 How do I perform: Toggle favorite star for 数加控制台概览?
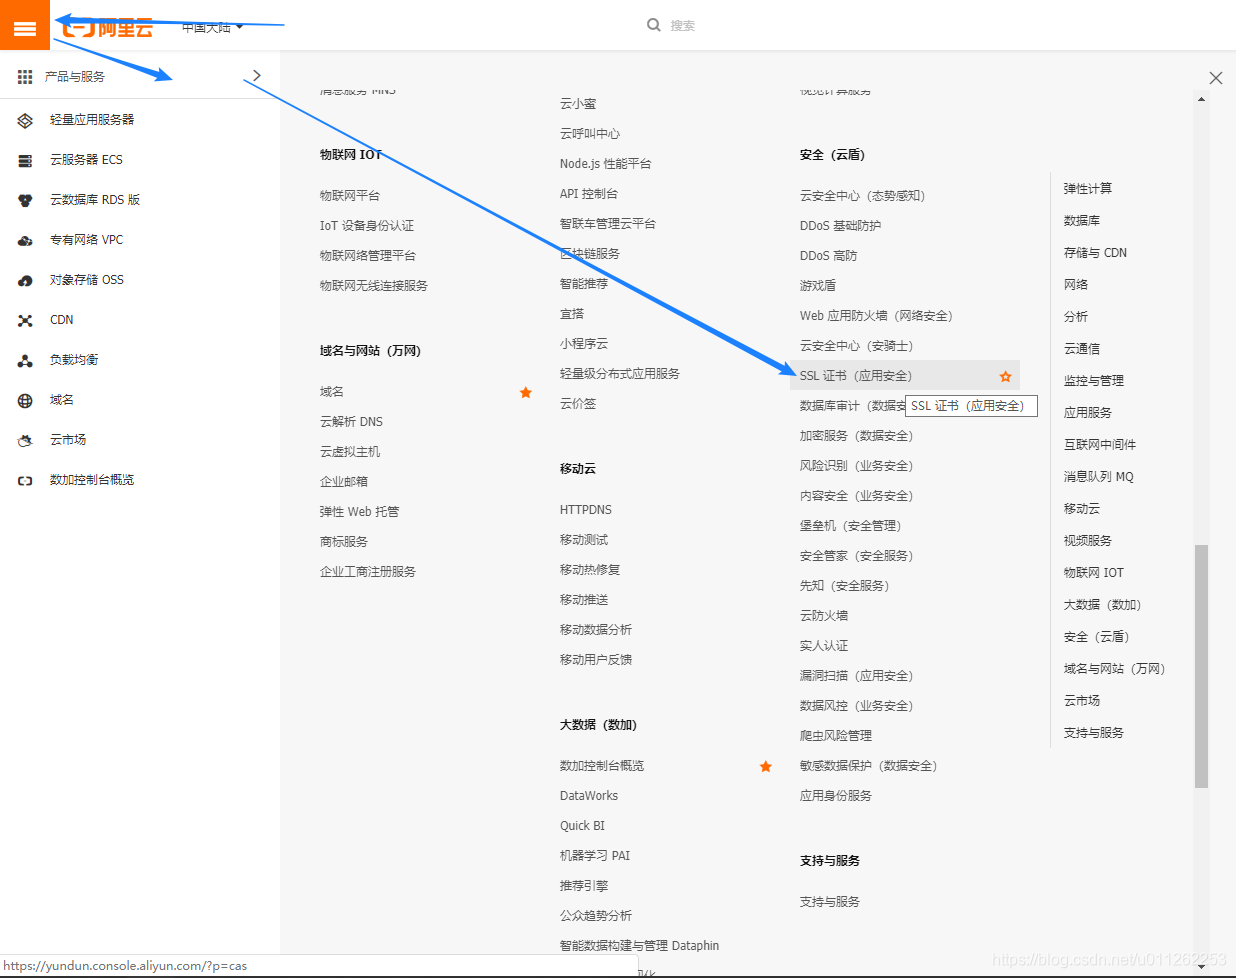pyautogui.click(x=766, y=766)
